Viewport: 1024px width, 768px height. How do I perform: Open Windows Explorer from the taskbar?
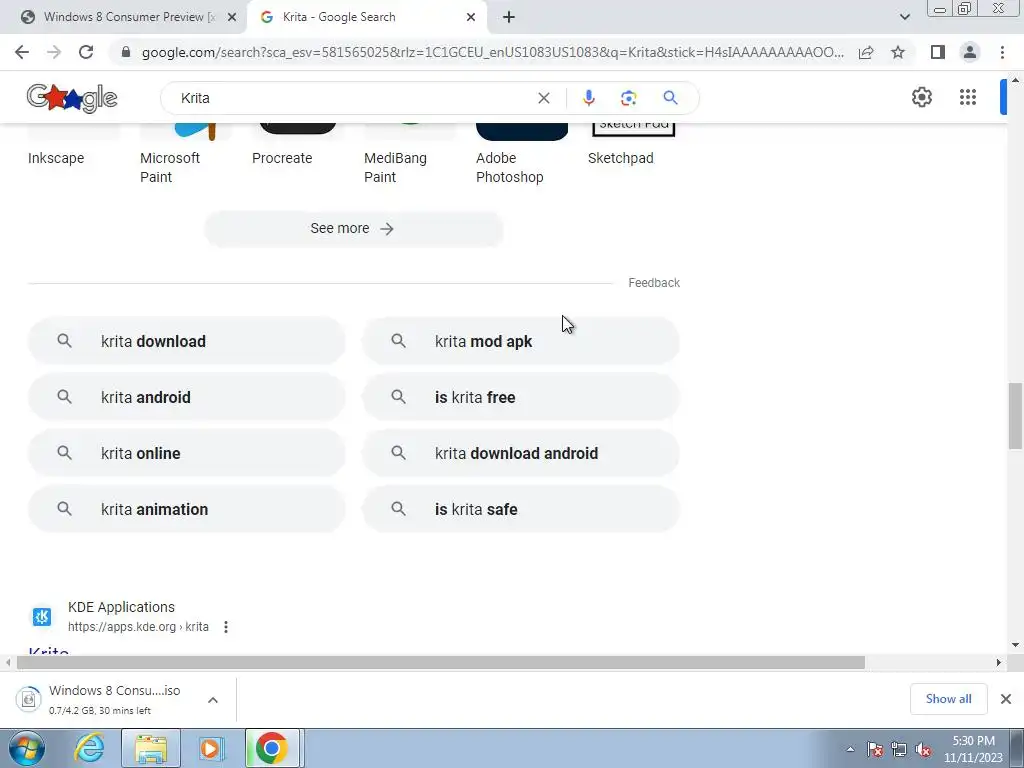(x=151, y=748)
